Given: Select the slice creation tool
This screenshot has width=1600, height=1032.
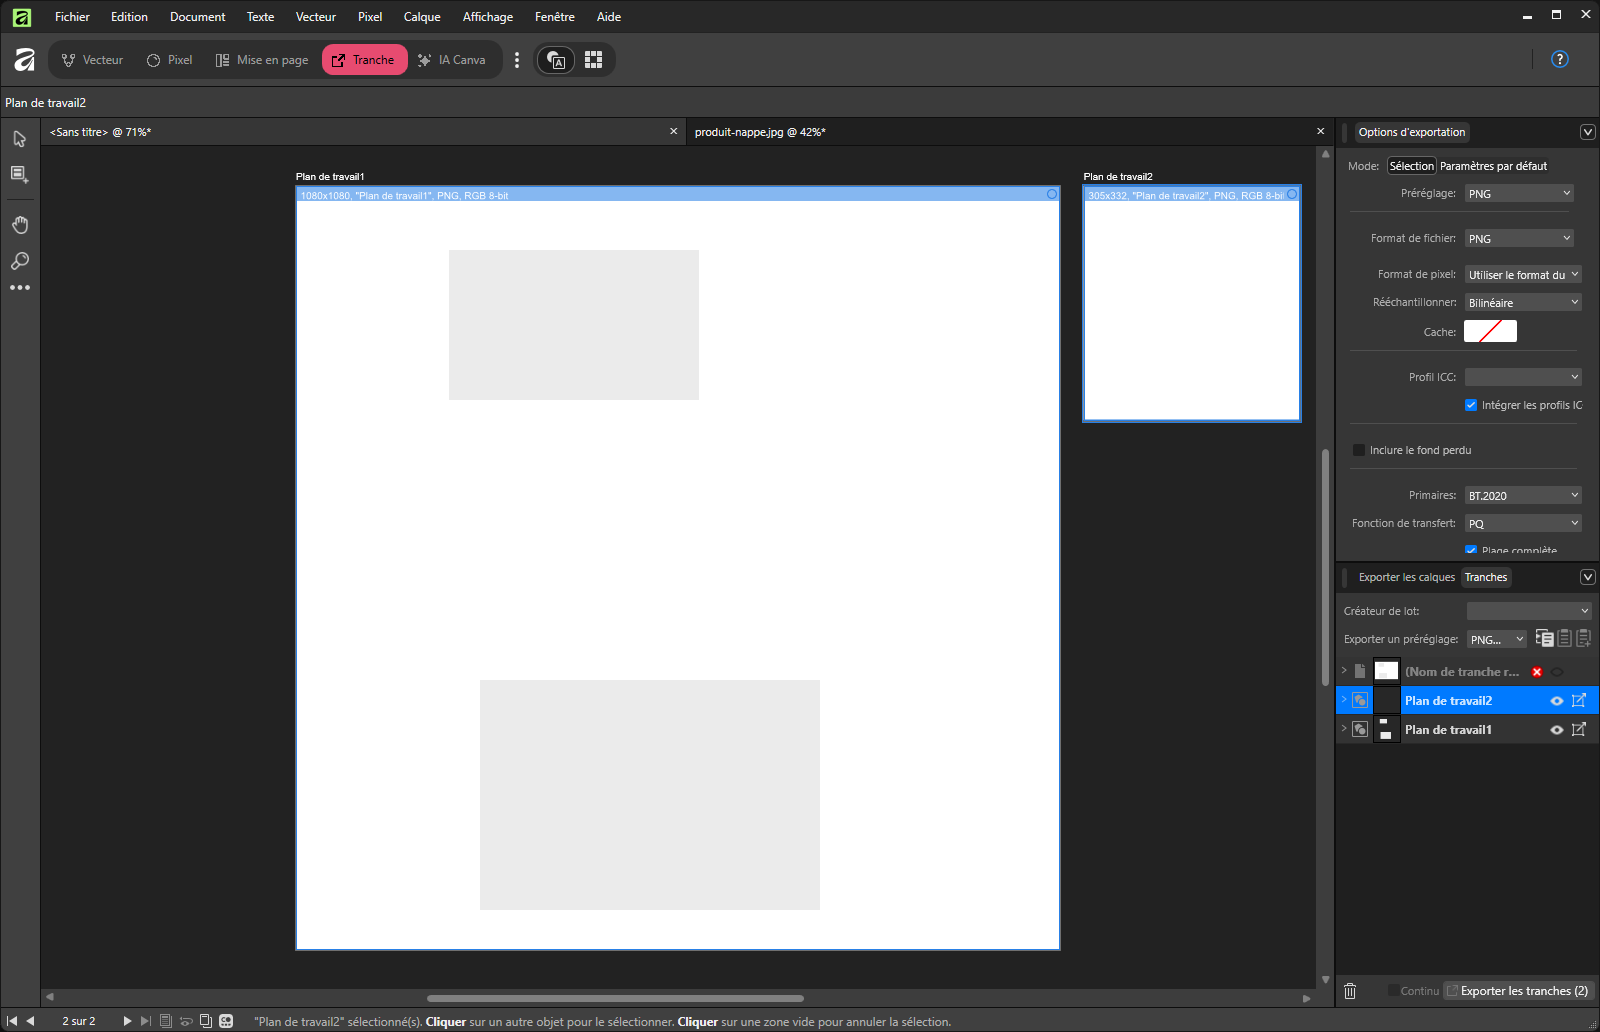Looking at the screenshot, I should pyautogui.click(x=19, y=175).
